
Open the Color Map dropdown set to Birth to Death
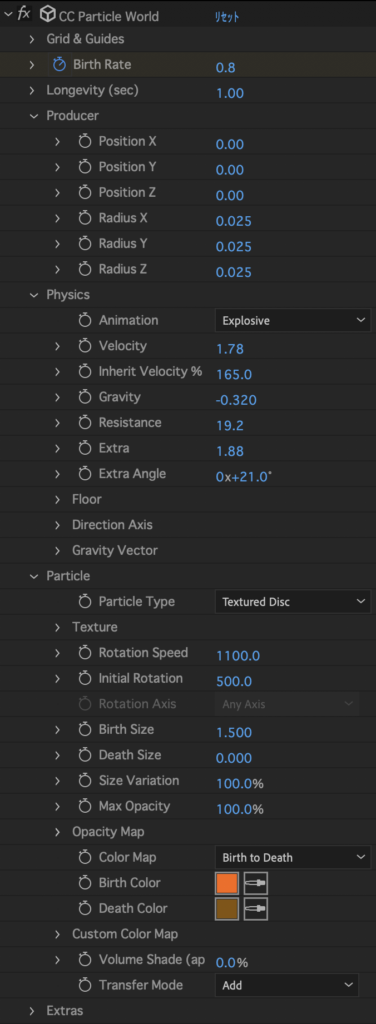click(x=292, y=857)
